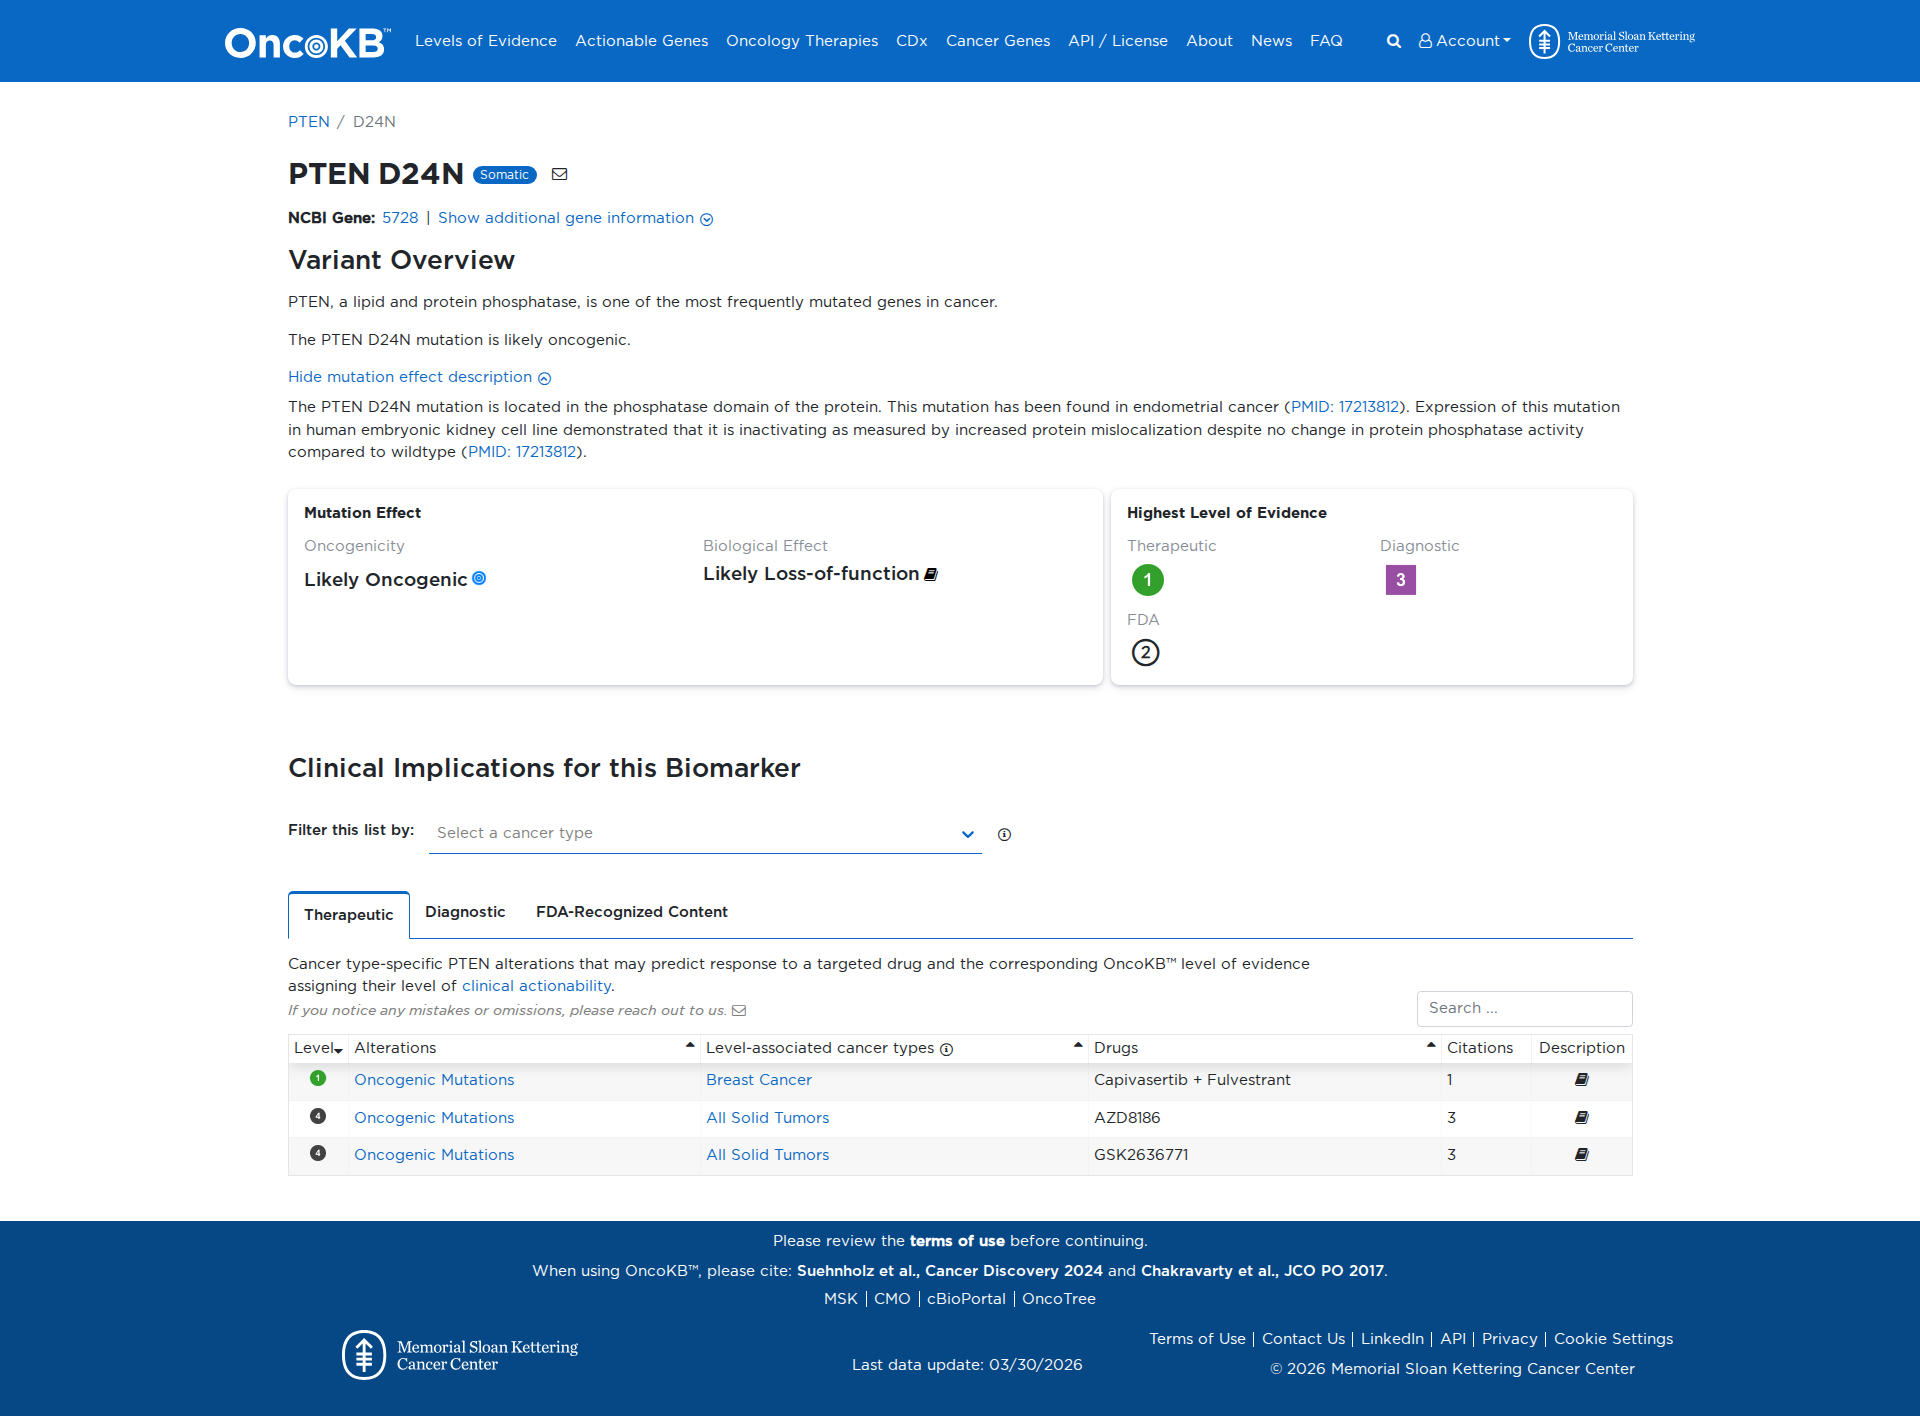The height and width of the screenshot is (1416, 1920).
Task: Click the info icon beside the cancer type filter
Action: pyautogui.click(x=1005, y=834)
